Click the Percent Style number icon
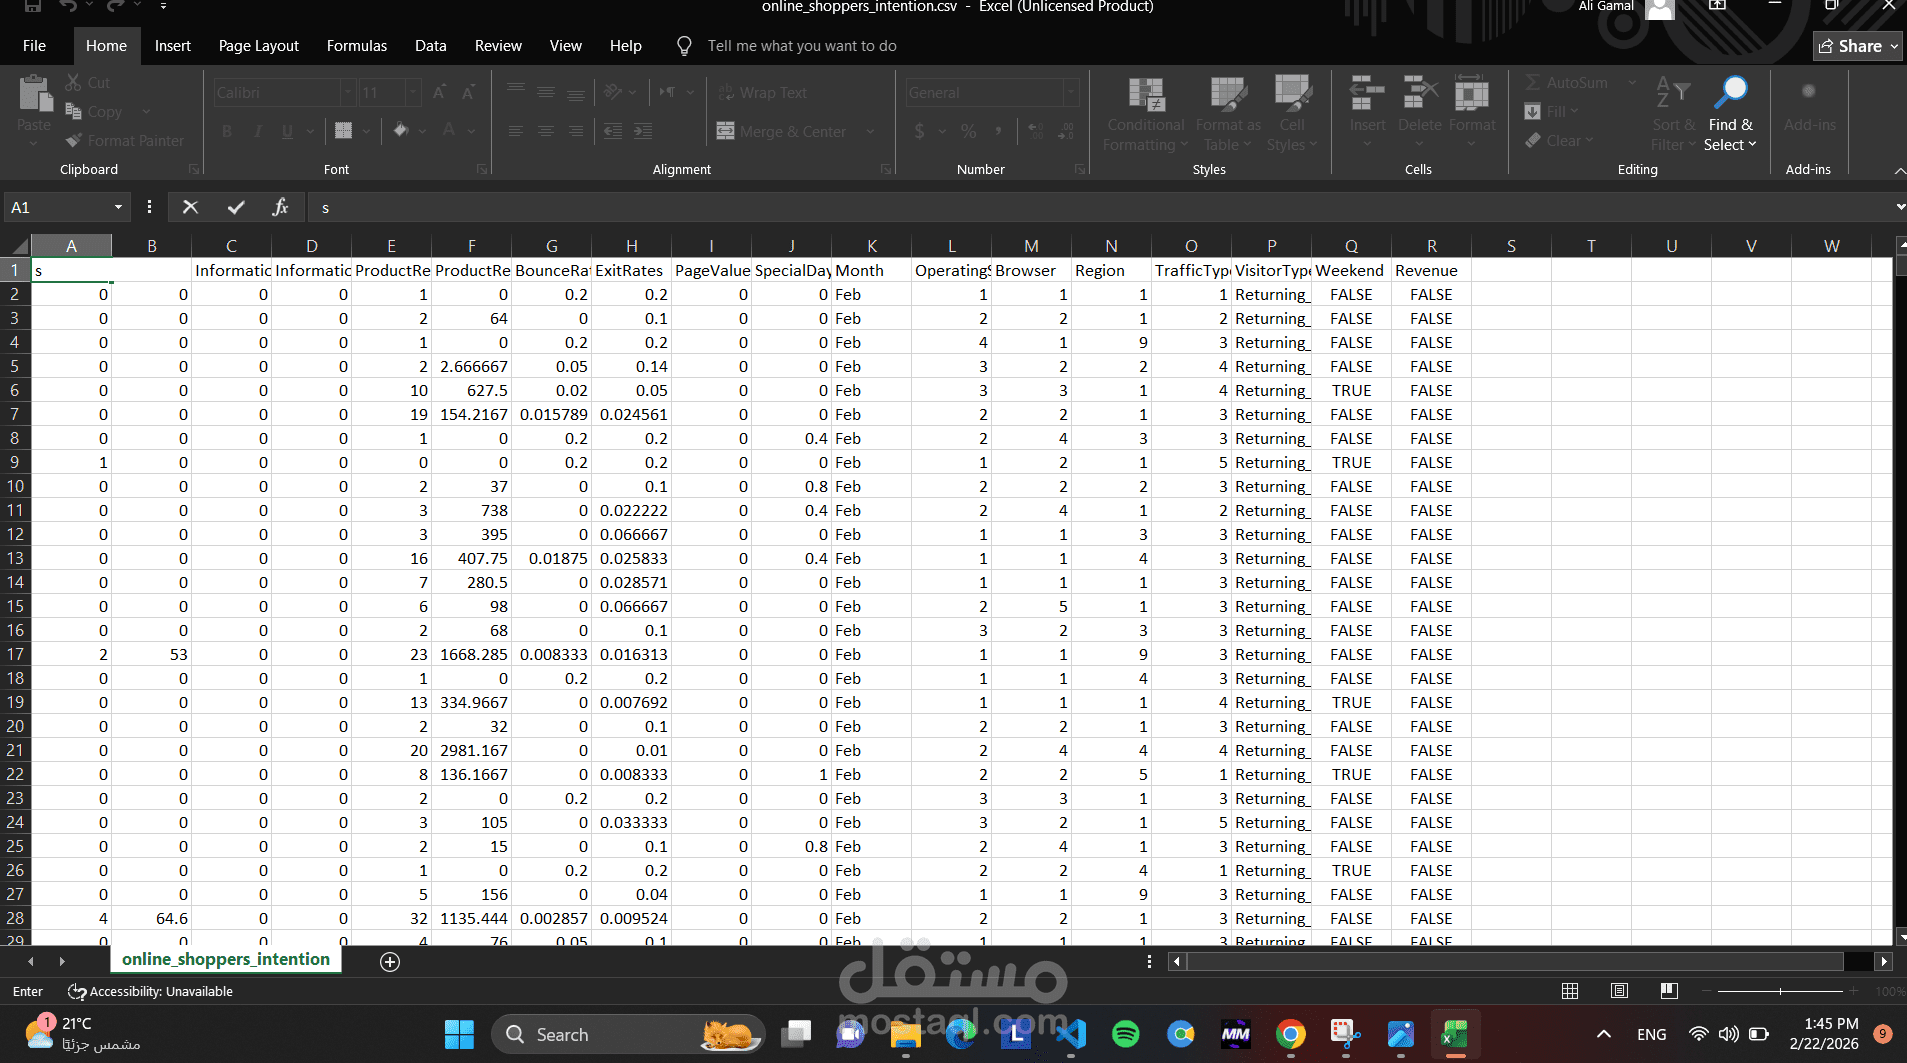Image resolution: width=1907 pixels, height=1063 pixels. (968, 132)
